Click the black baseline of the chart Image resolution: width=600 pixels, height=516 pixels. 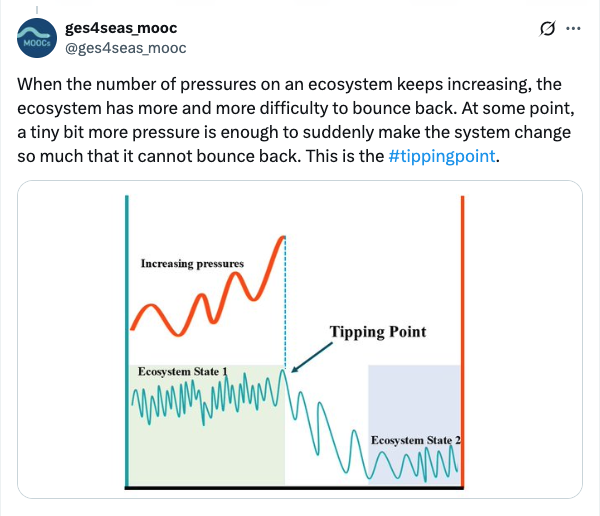tap(295, 487)
